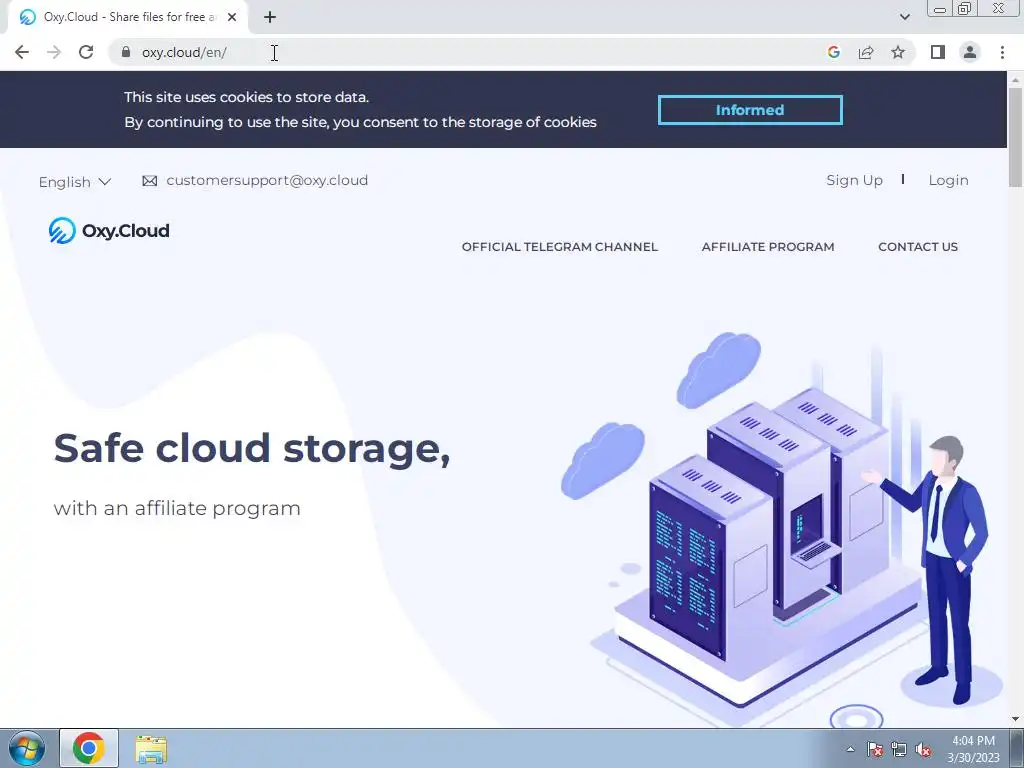The image size is (1024, 768).
Task: Share this page via share icon
Action: [x=866, y=52]
